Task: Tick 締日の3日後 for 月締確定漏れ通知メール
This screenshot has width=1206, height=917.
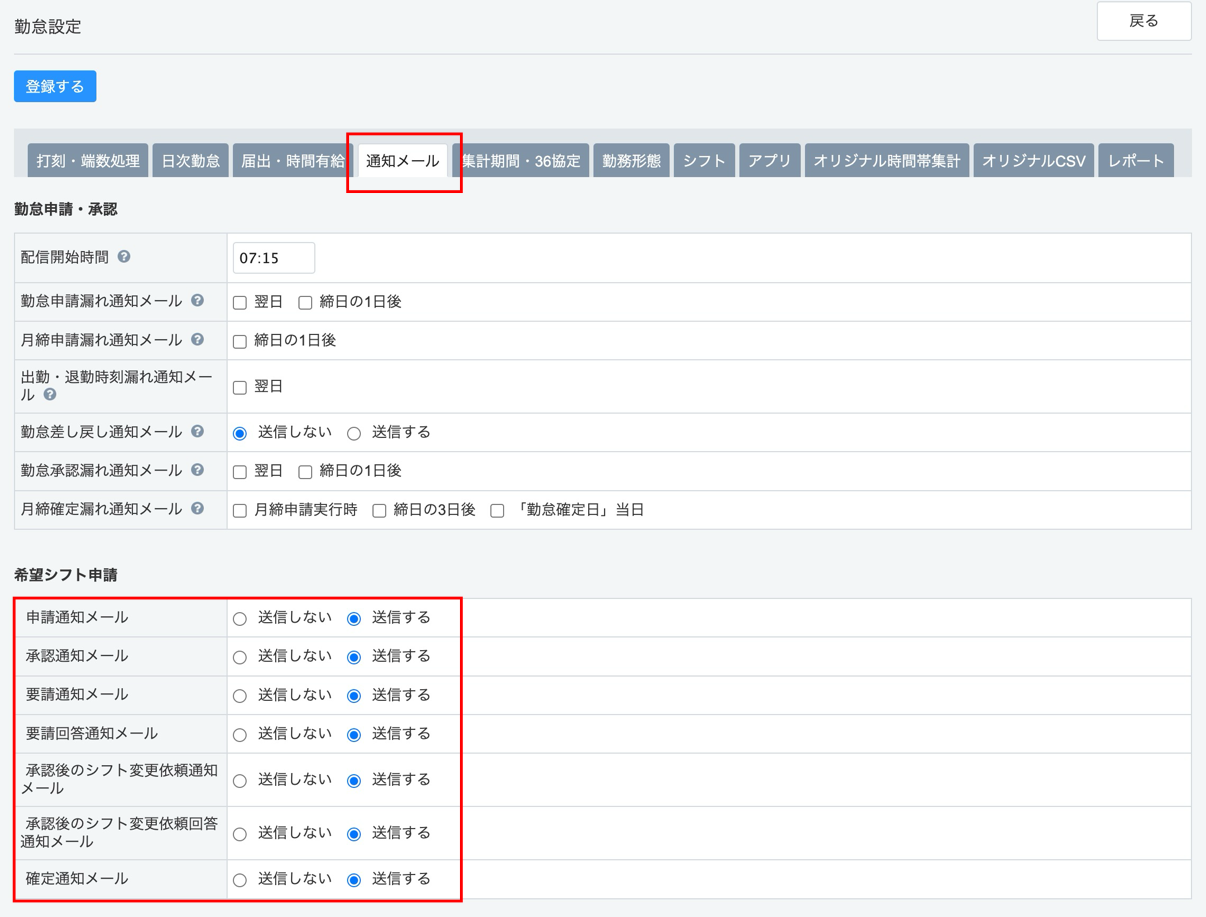Action: coord(379,511)
